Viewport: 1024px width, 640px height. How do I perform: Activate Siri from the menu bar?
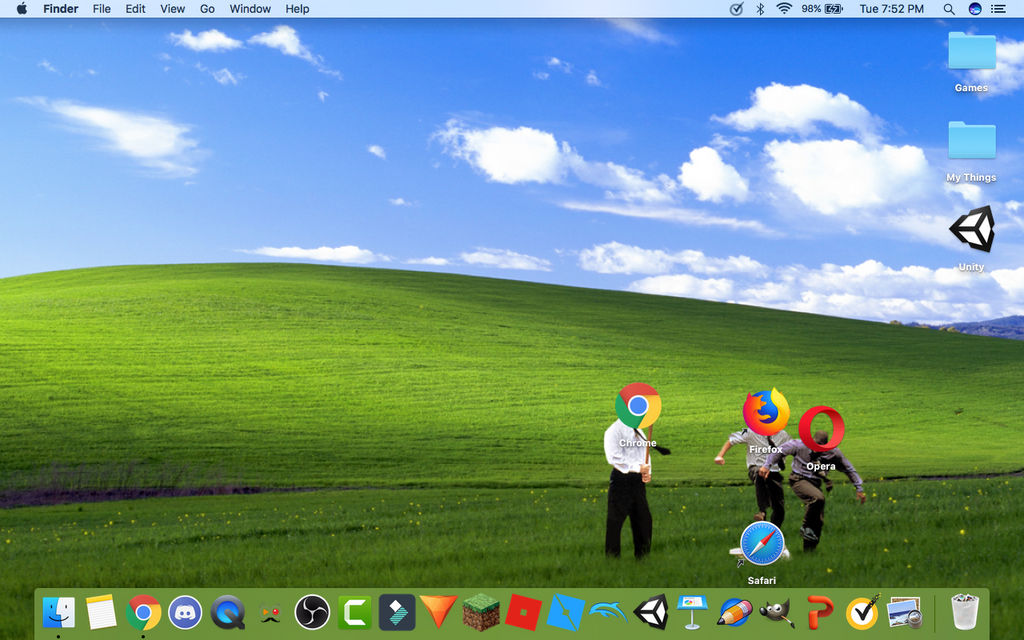(x=974, y=8)
